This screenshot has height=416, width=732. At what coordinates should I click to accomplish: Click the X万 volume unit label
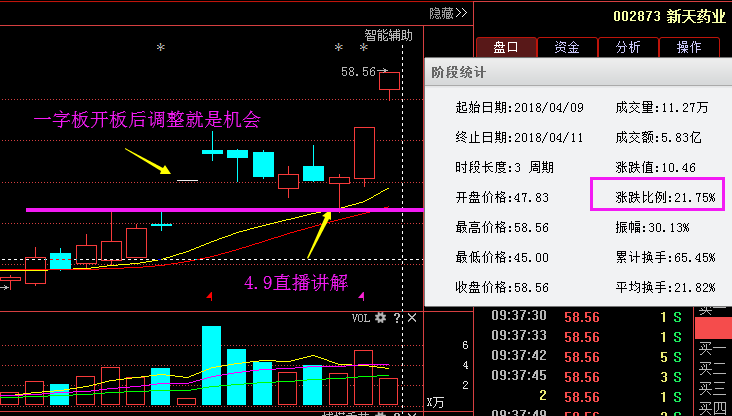[435, 402]
